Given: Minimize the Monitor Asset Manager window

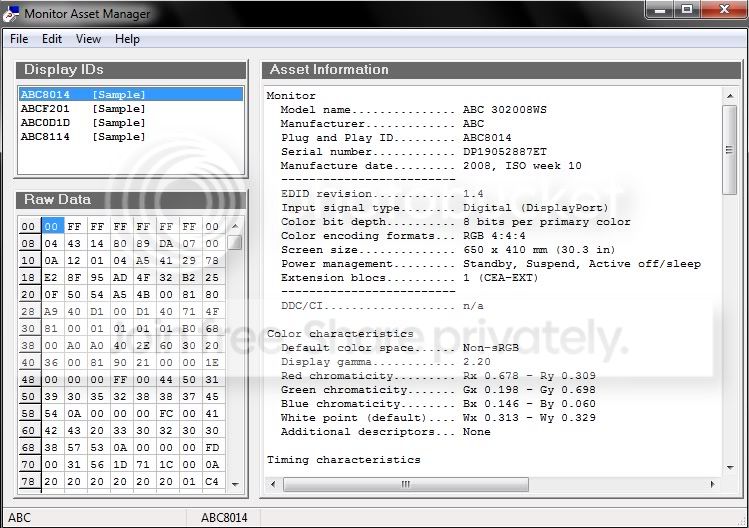Looking at the screenshot, I should [660, 9].
